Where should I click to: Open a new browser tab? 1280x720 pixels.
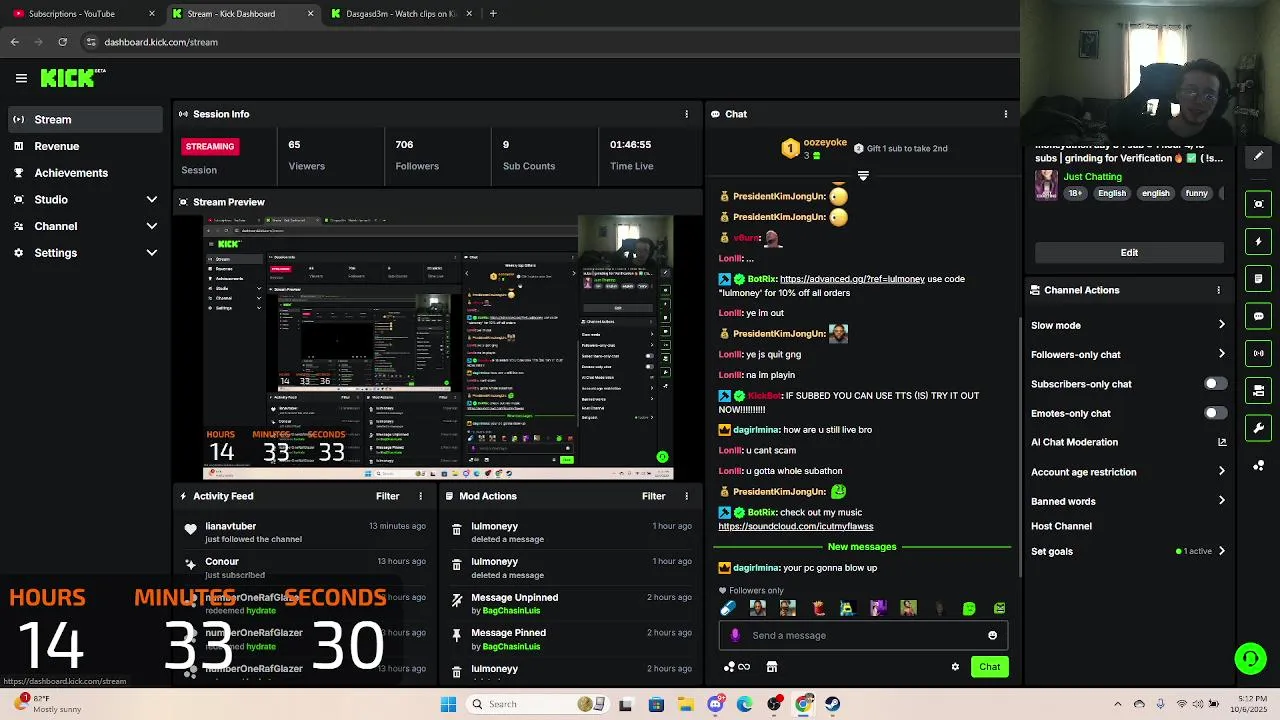pos(493,14)
